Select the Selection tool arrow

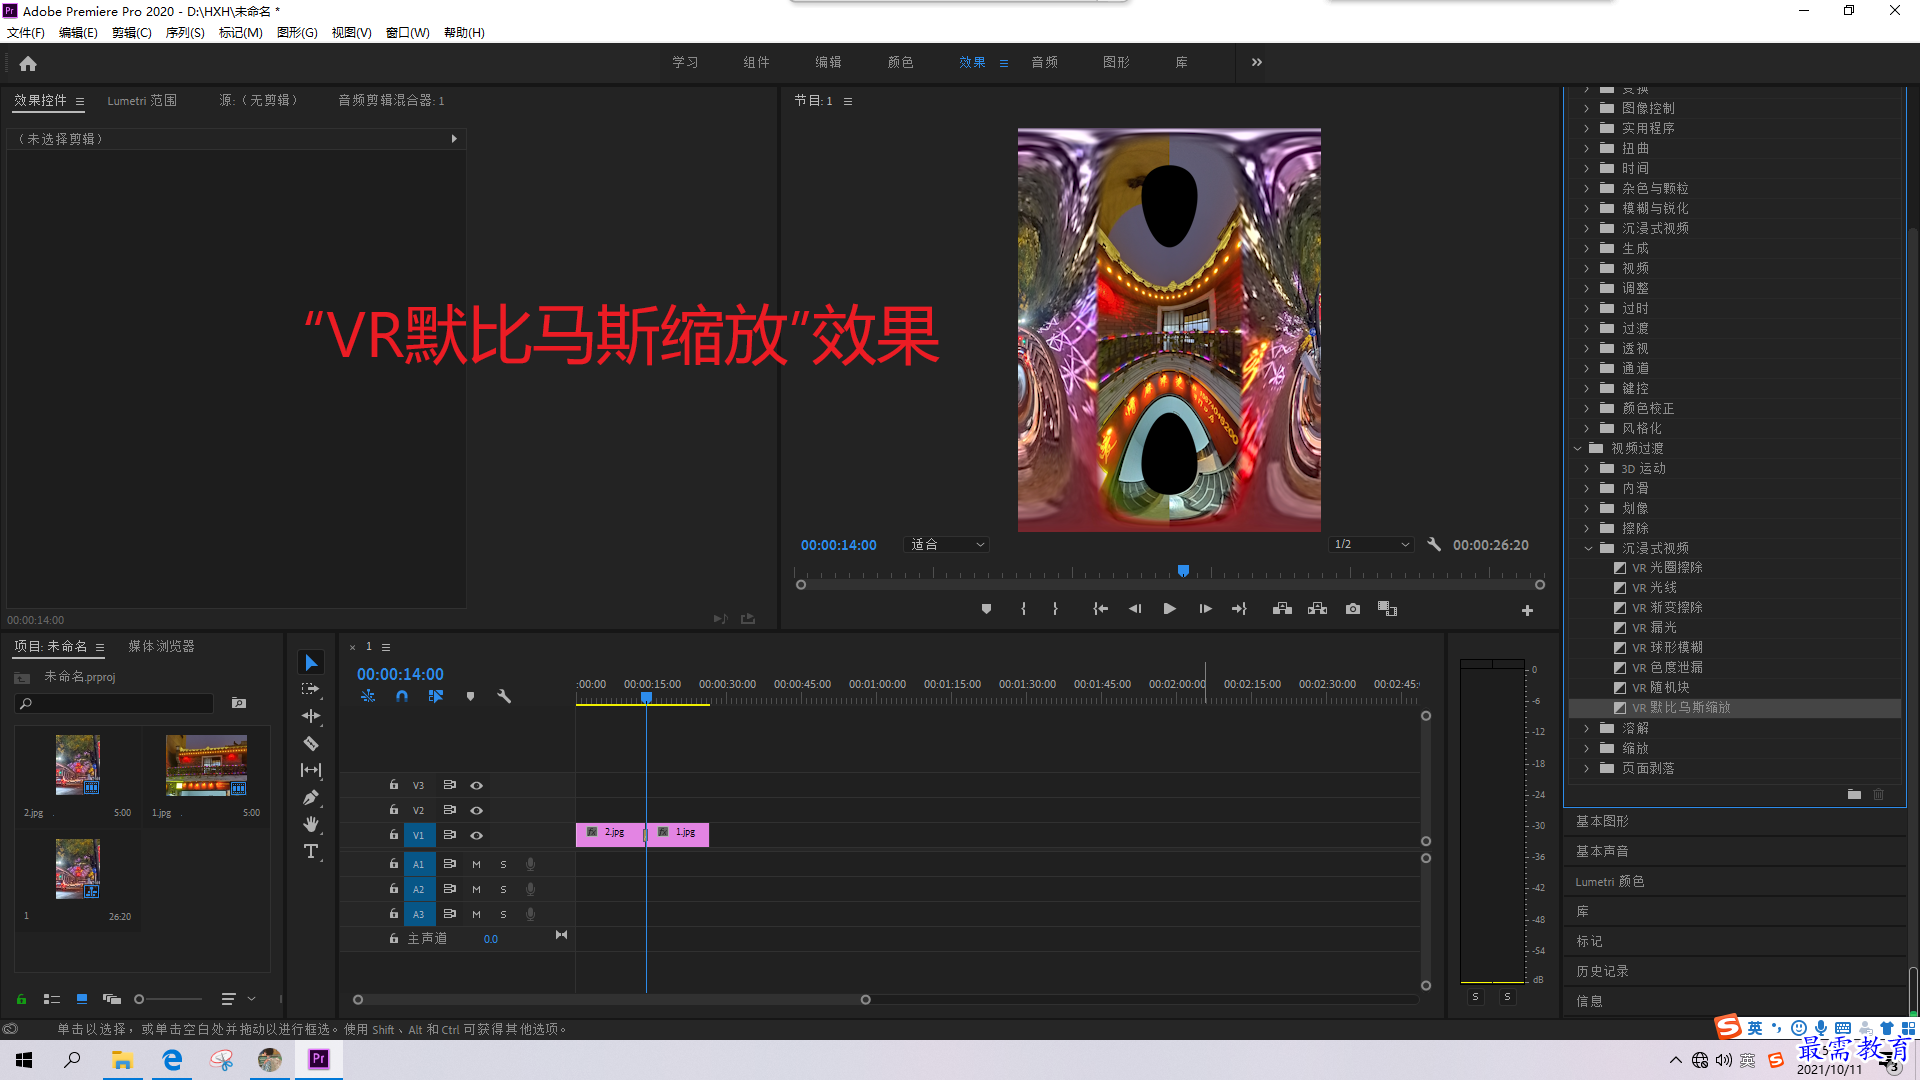coord(311,663)
